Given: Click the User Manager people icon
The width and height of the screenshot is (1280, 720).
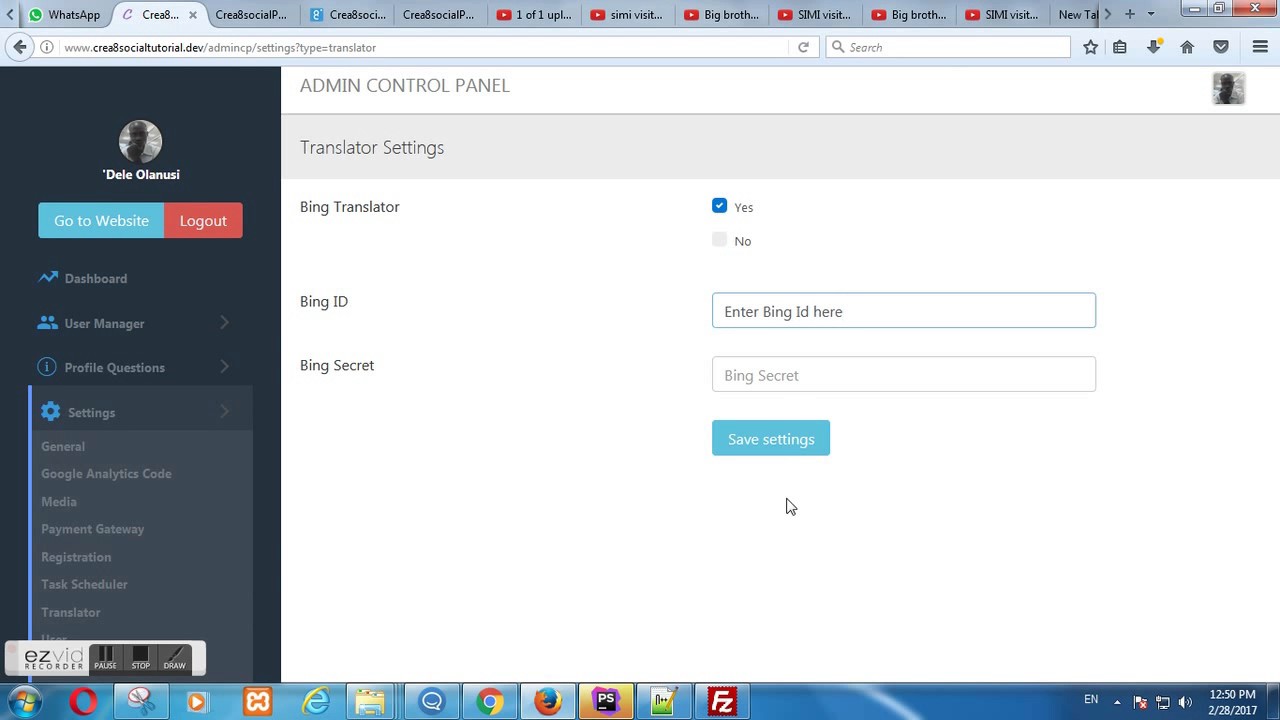Looking at the screenshot, I should point(47,323).
